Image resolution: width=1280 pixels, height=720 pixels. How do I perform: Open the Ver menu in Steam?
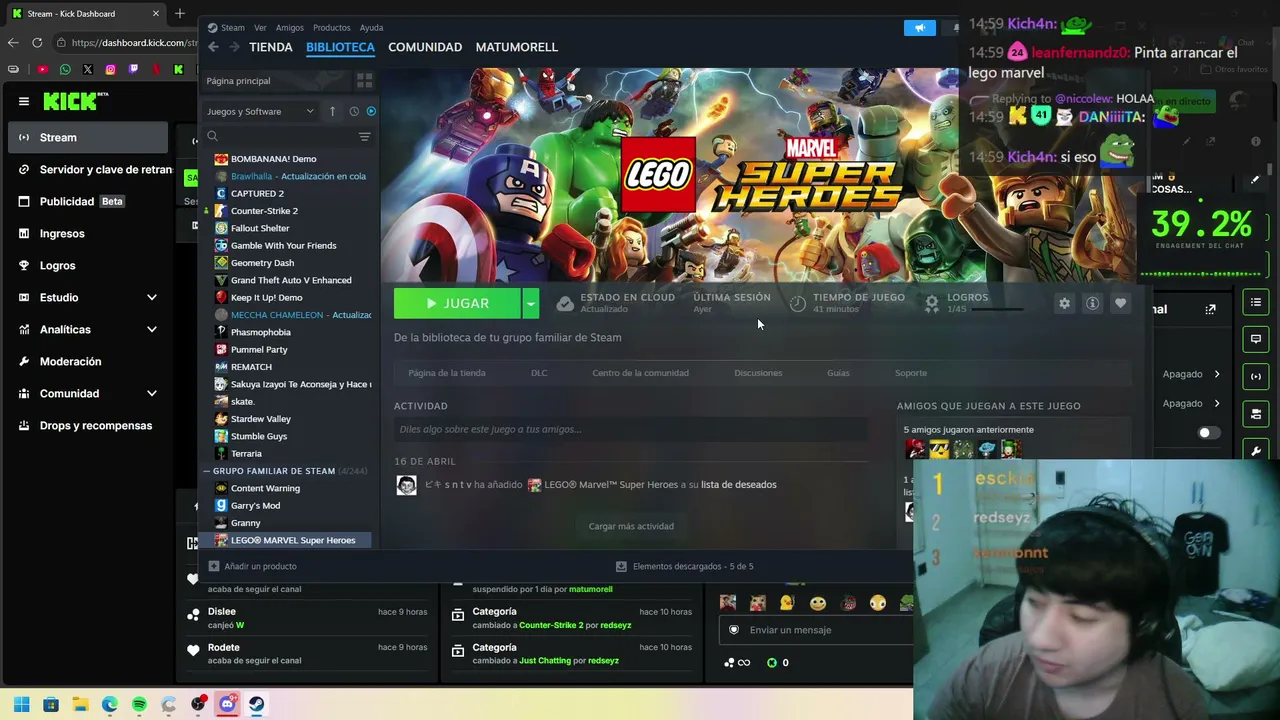click(x=260, y=27)
